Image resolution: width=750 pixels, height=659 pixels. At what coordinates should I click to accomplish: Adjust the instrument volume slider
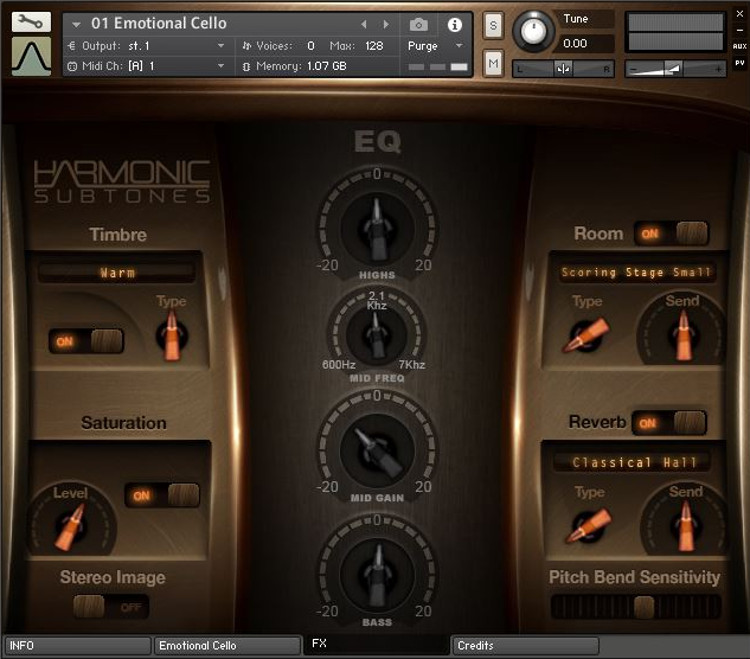[675, 69]
